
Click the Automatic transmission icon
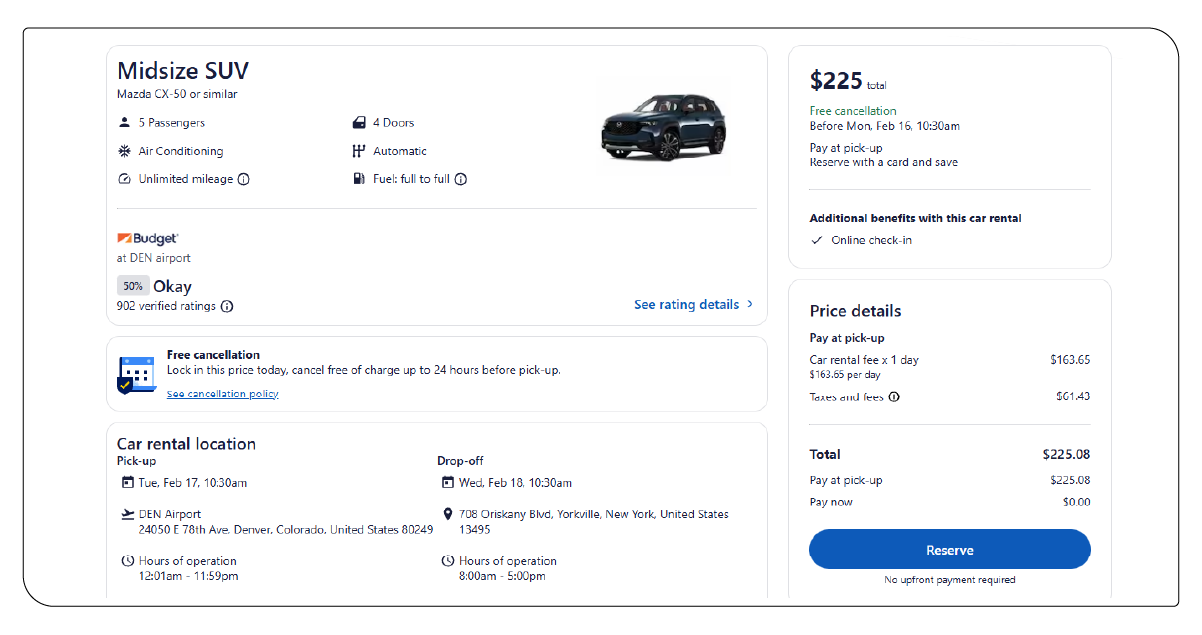[359, 152]
